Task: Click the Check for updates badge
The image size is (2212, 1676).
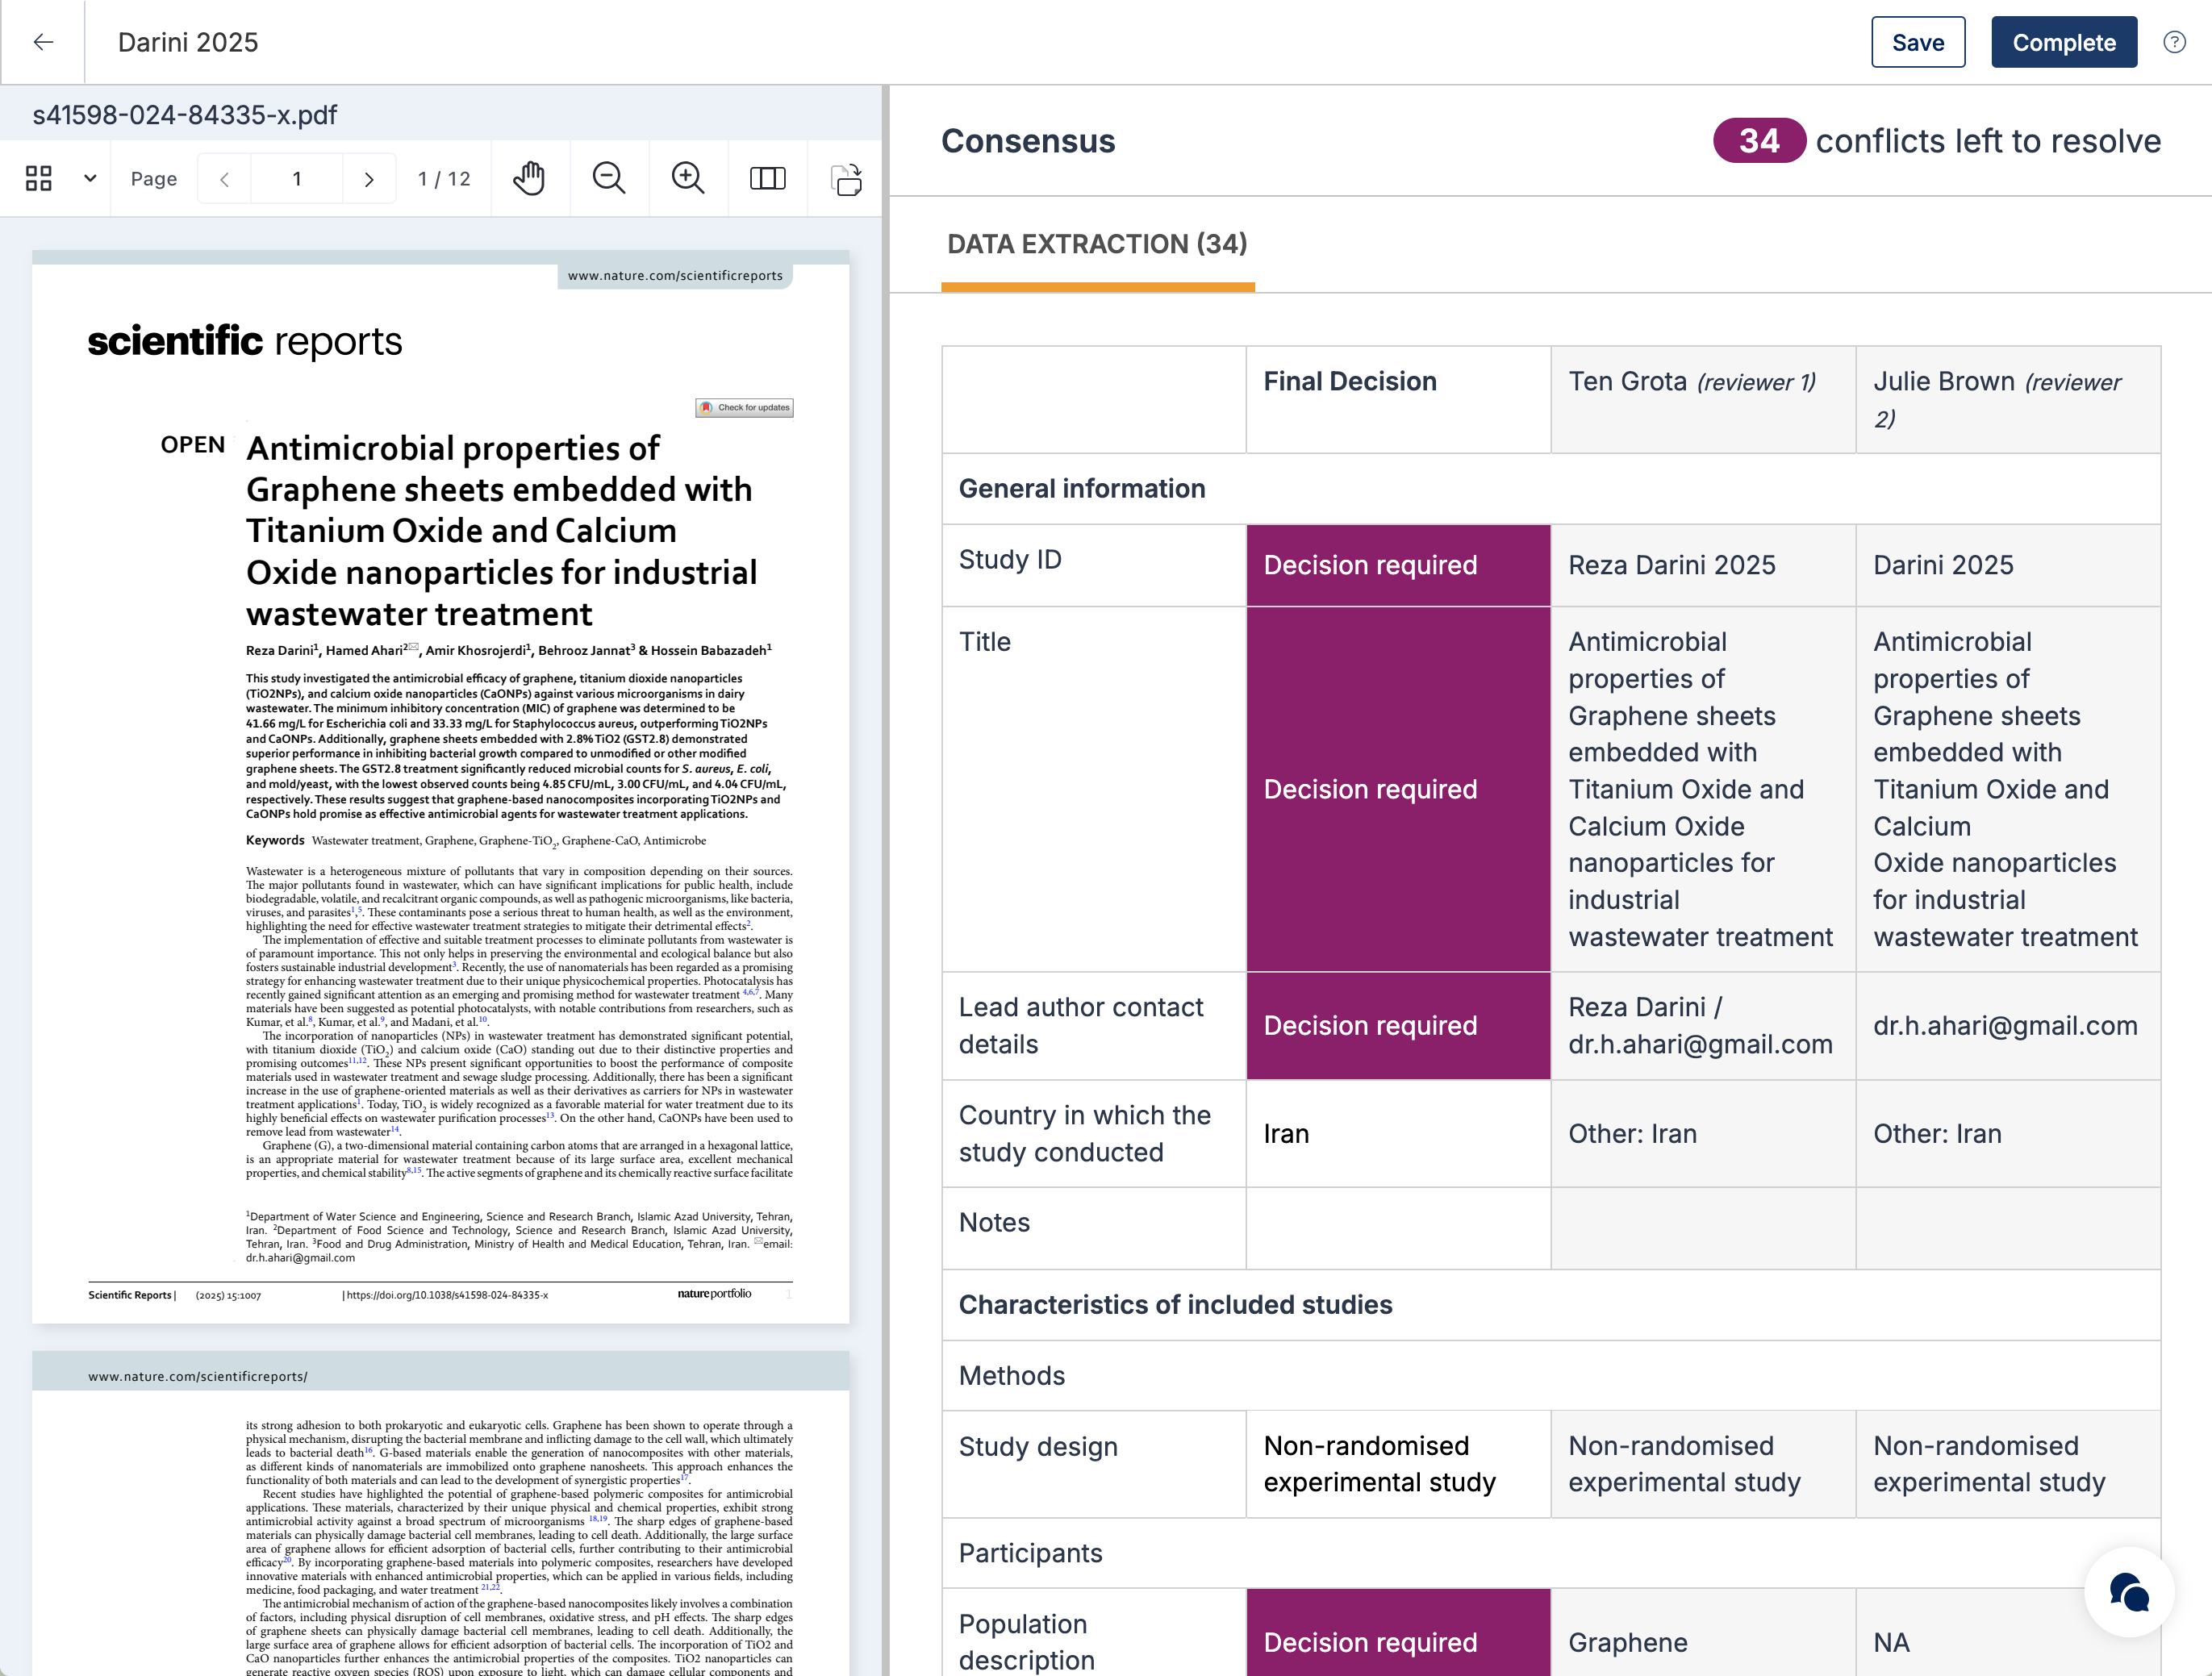Action: click(745, 407)
